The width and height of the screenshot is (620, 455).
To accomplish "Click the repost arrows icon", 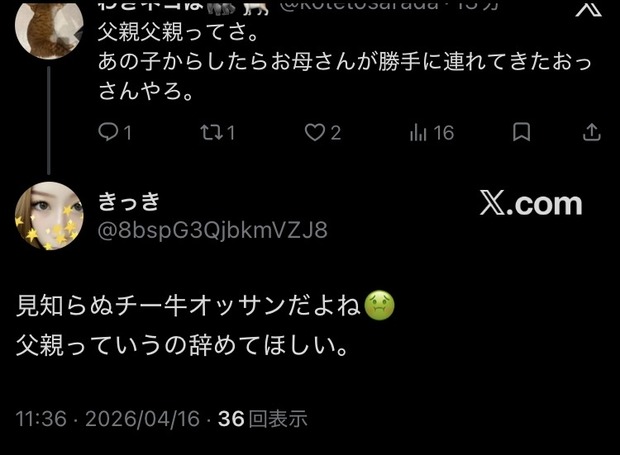I will pyautogui.click(x=211, y=132).
